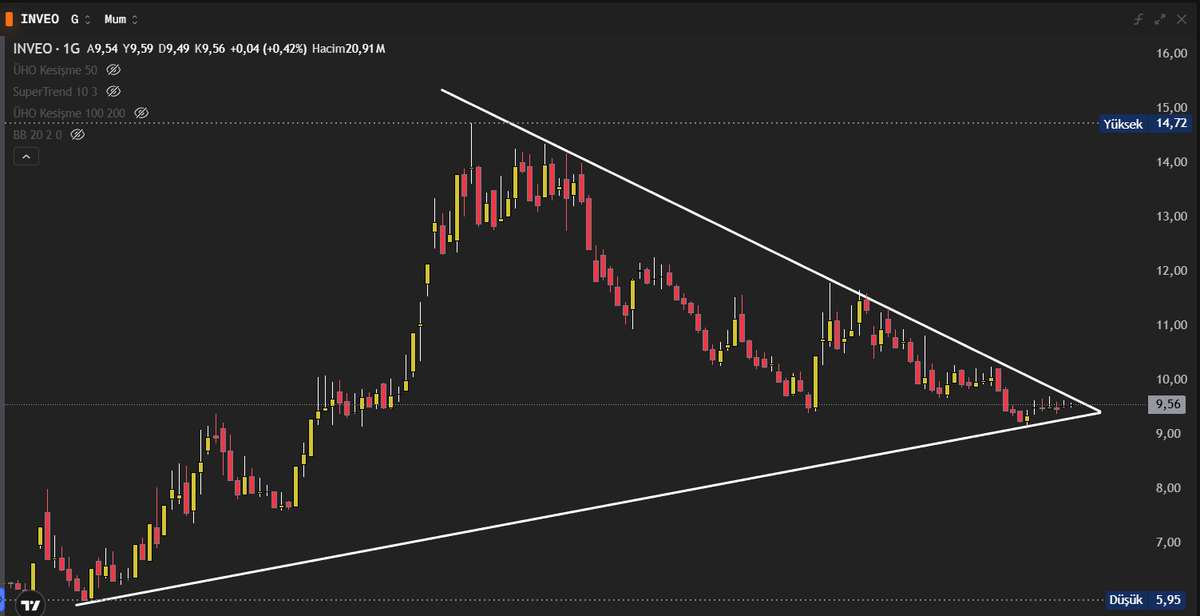
Task: Close the chart panel with X icon
Action: 1182,19
